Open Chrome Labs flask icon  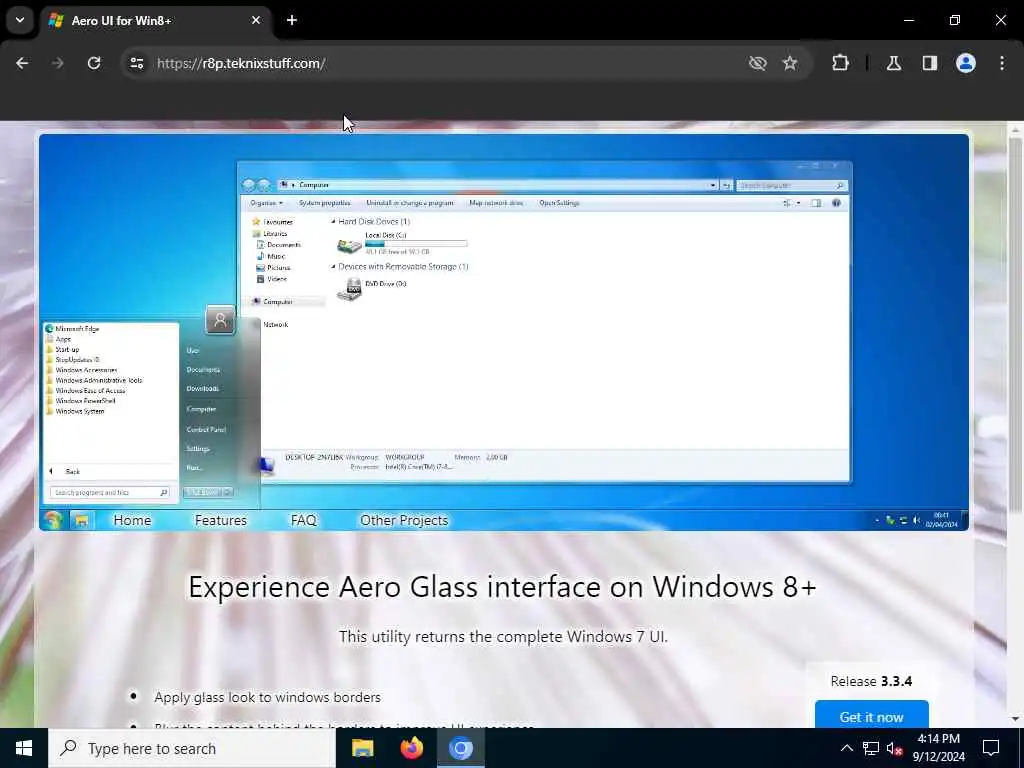click(x=894, y=63)
